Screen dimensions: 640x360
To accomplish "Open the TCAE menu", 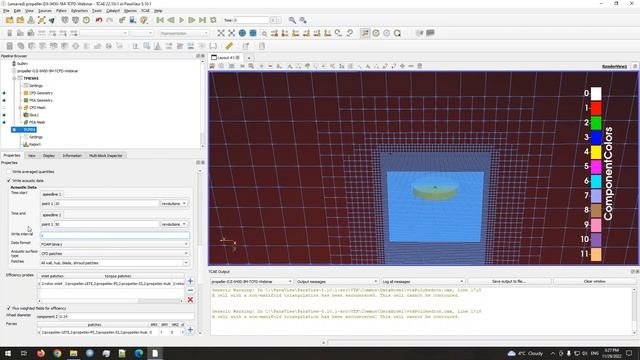I will click(x=145, y=11).
